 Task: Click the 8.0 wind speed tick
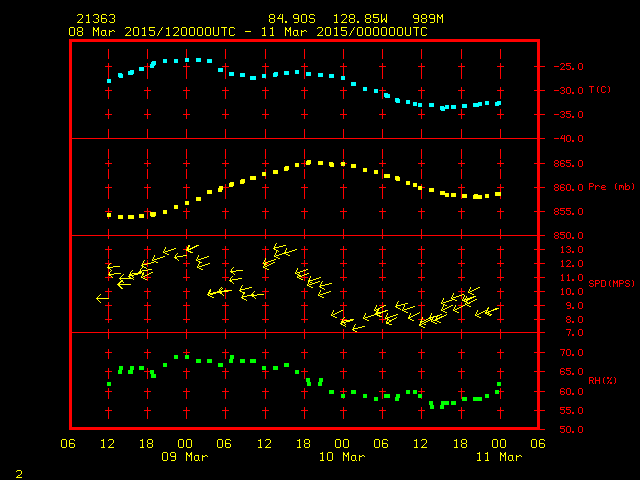(x=574, y=320)
